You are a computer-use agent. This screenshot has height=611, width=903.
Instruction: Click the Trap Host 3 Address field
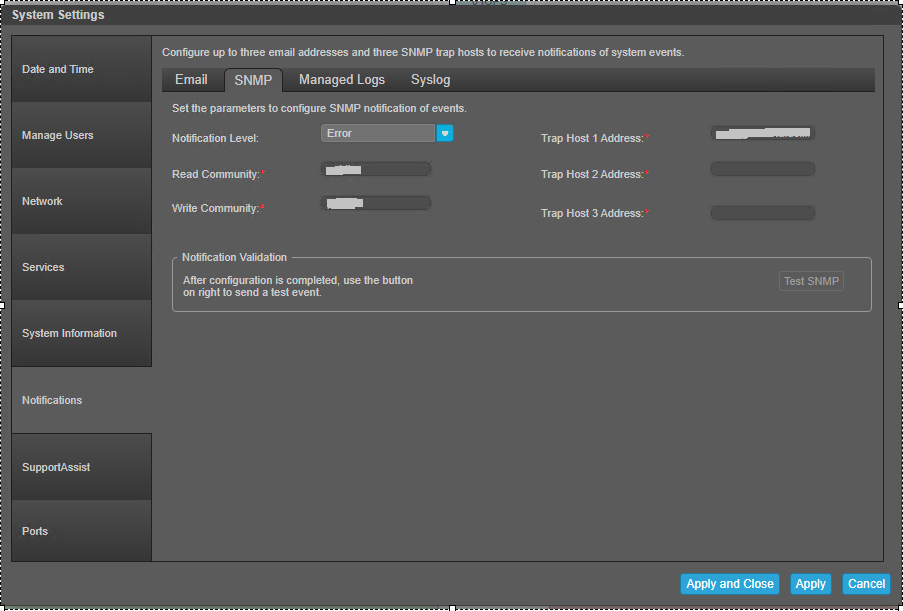coord(762,213)
